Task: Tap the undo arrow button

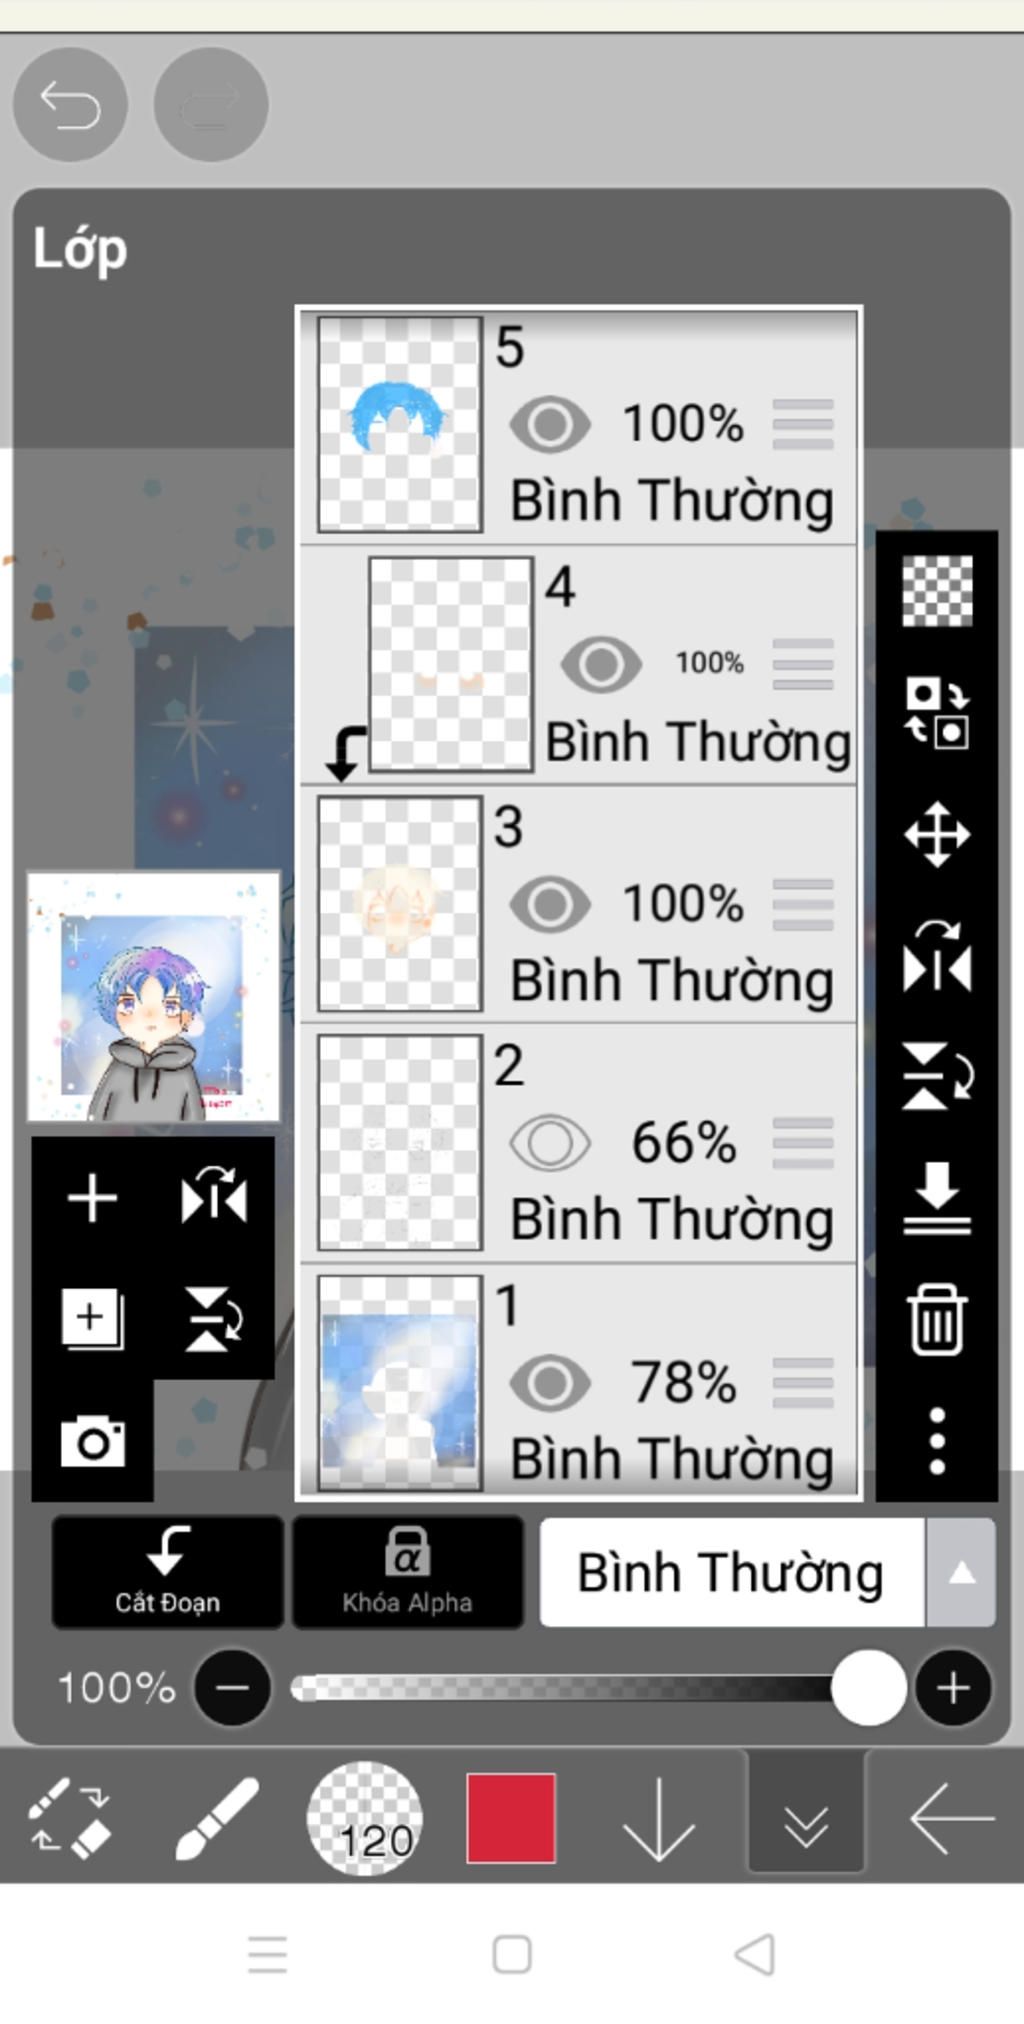Action: (70, 104)
